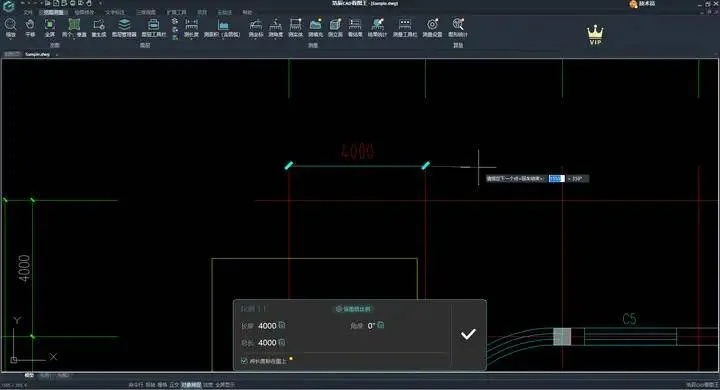
Task: Click the measure angle tool
Action: (276, 27)
